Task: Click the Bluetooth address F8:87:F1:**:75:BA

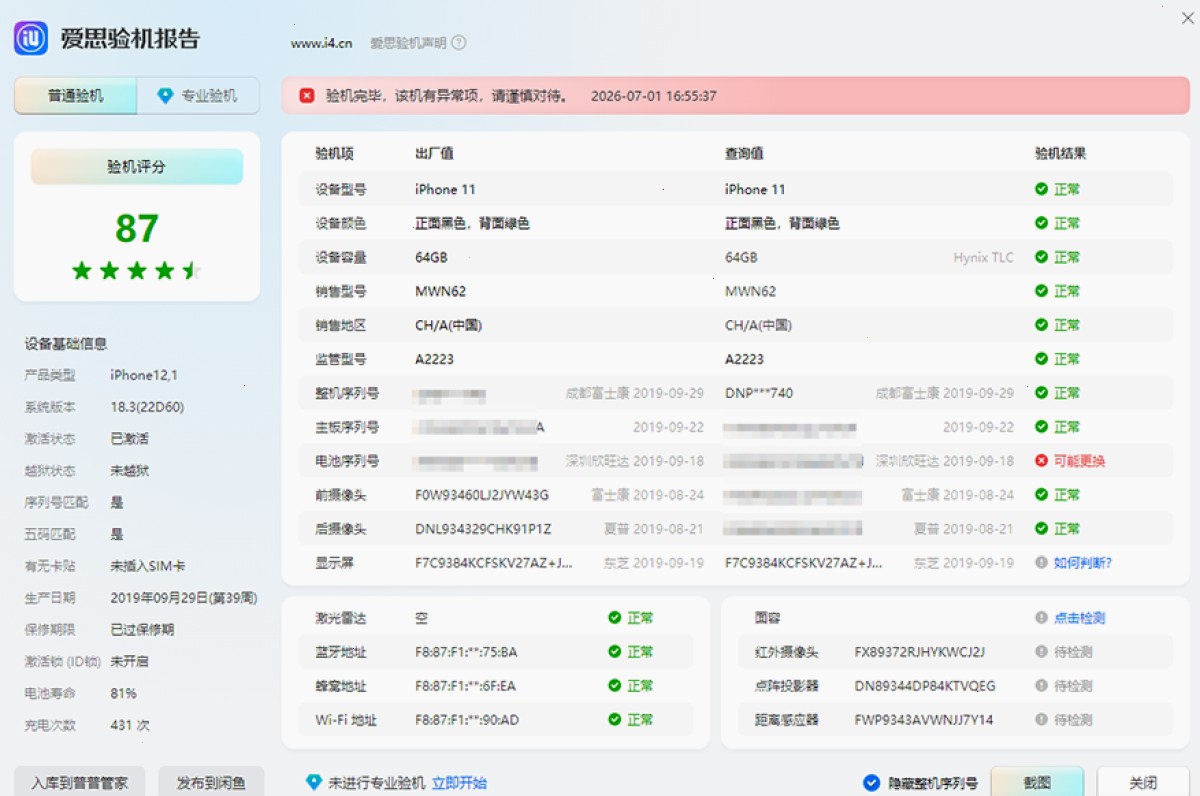Action: click(466, 652)
